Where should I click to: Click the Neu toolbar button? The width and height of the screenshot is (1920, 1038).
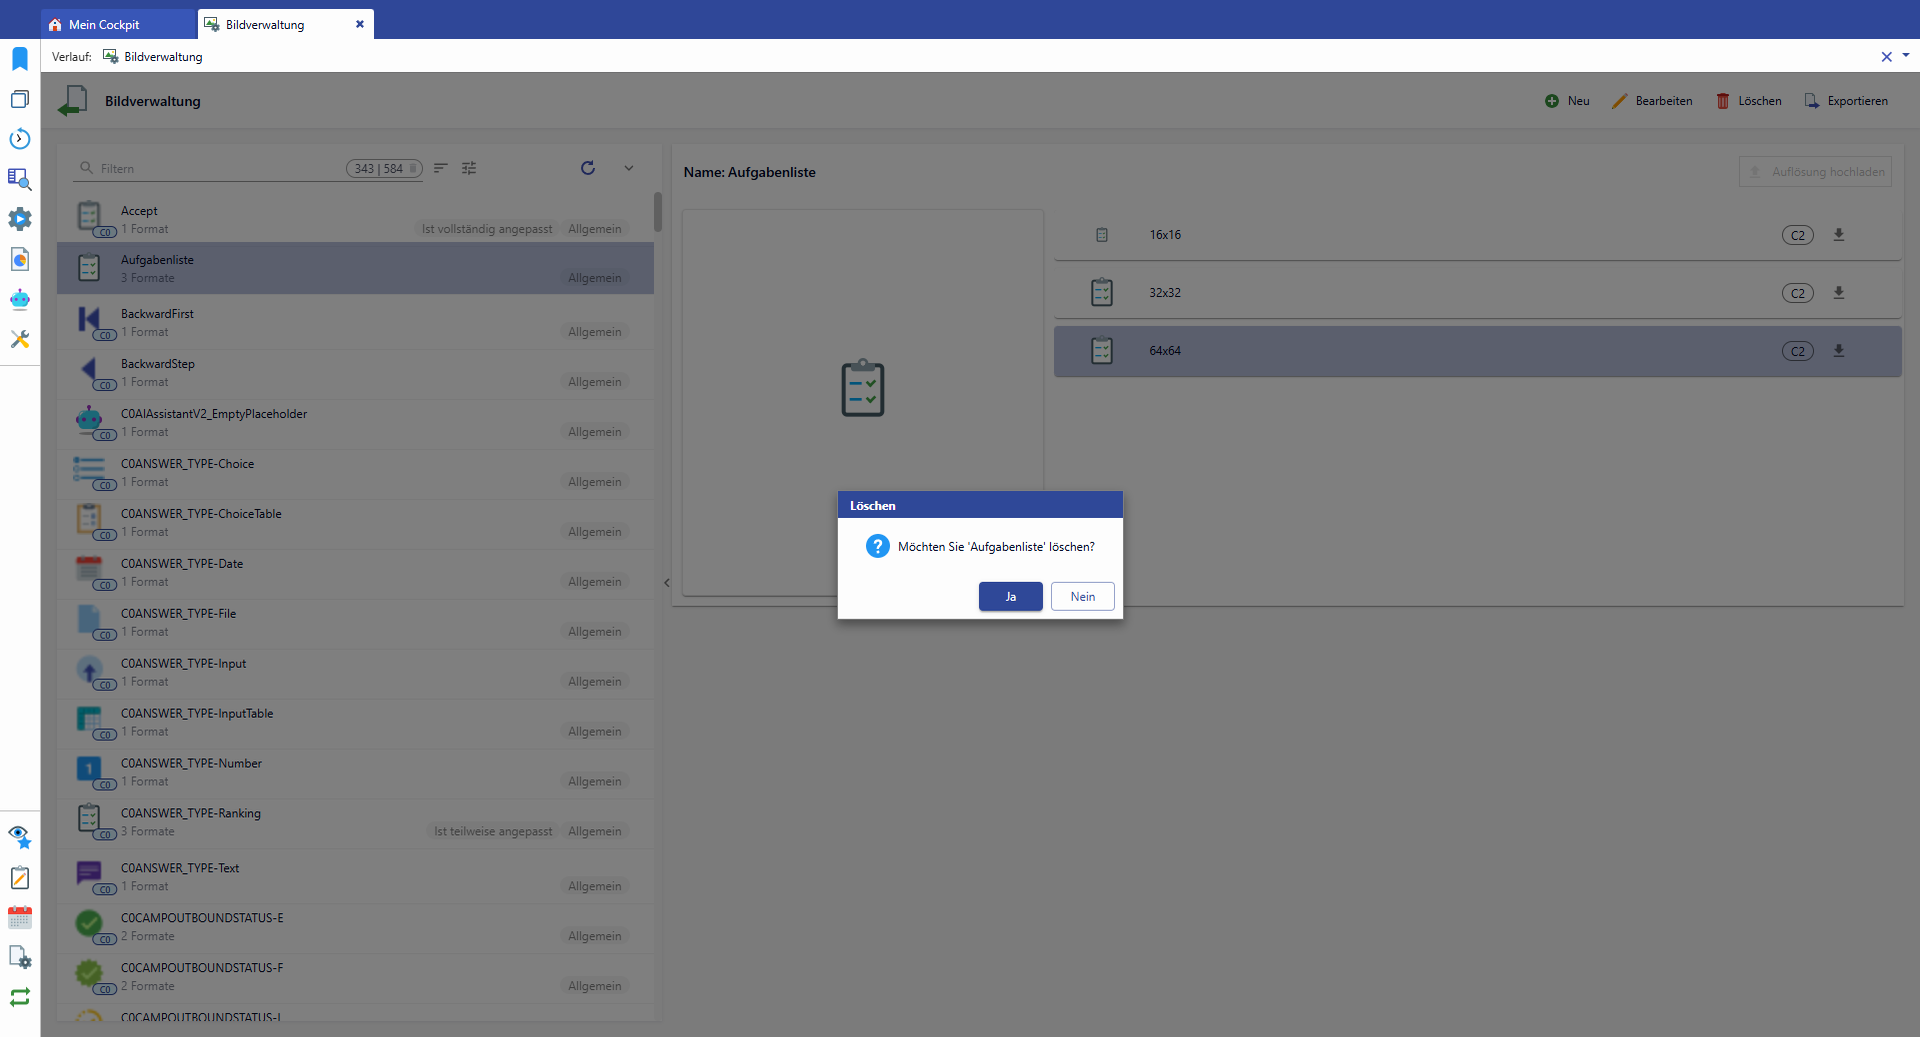click(1567, 101)
